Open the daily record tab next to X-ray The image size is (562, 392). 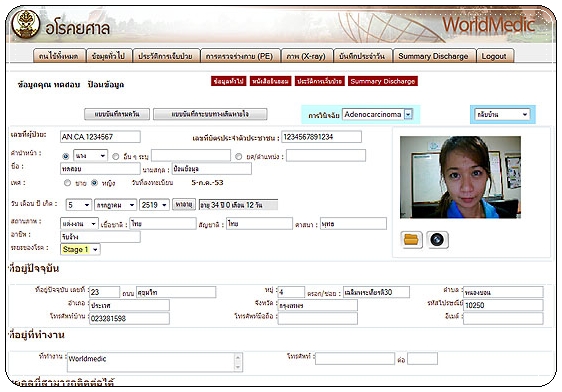[x=362, y=56]
